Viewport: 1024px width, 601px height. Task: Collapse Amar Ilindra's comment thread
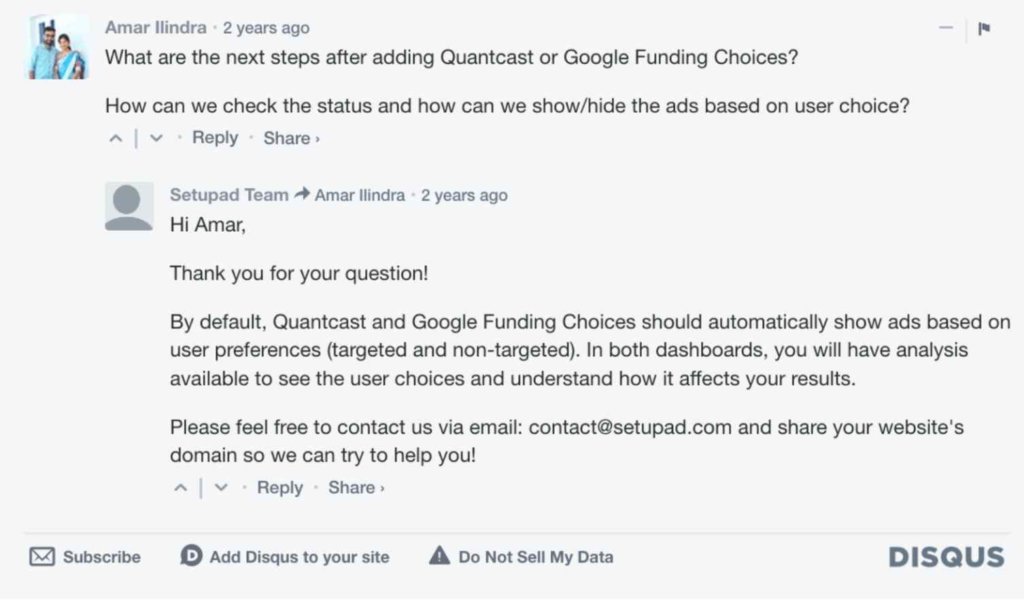(x=945, y=29)
